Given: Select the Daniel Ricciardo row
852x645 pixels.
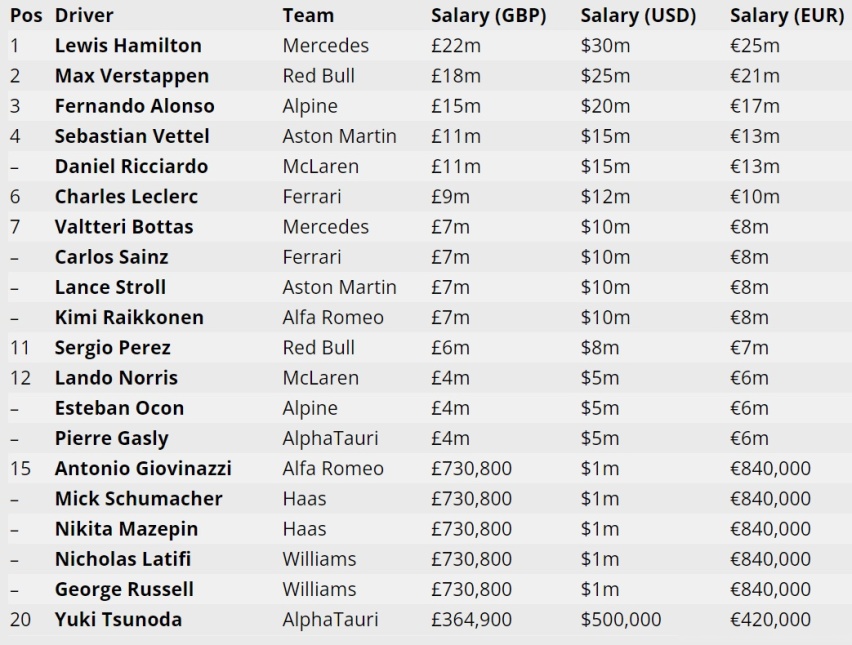Looking at the screenshot, I should pyautogui.click(x=426, y=166).
